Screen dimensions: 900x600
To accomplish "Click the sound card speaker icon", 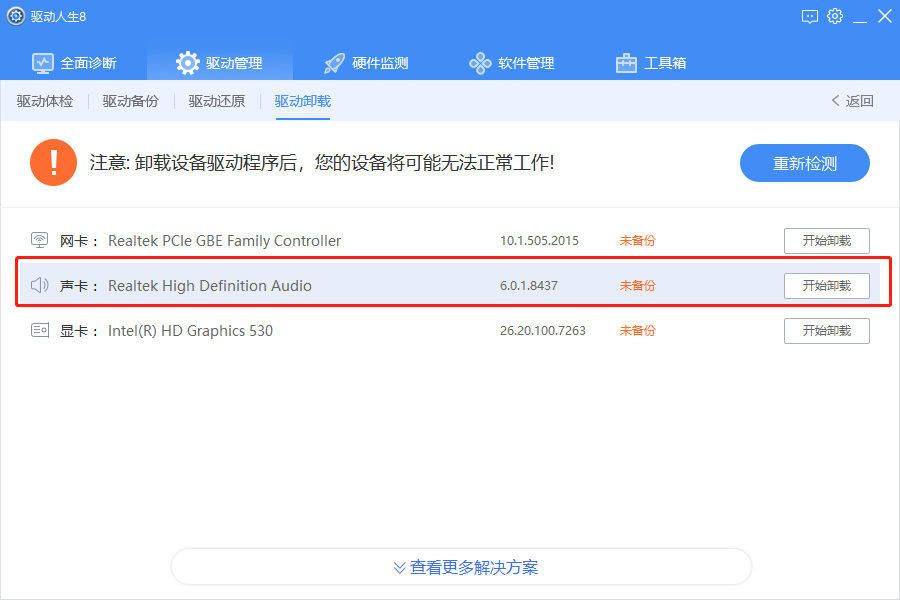I will [x=40, y=285].
